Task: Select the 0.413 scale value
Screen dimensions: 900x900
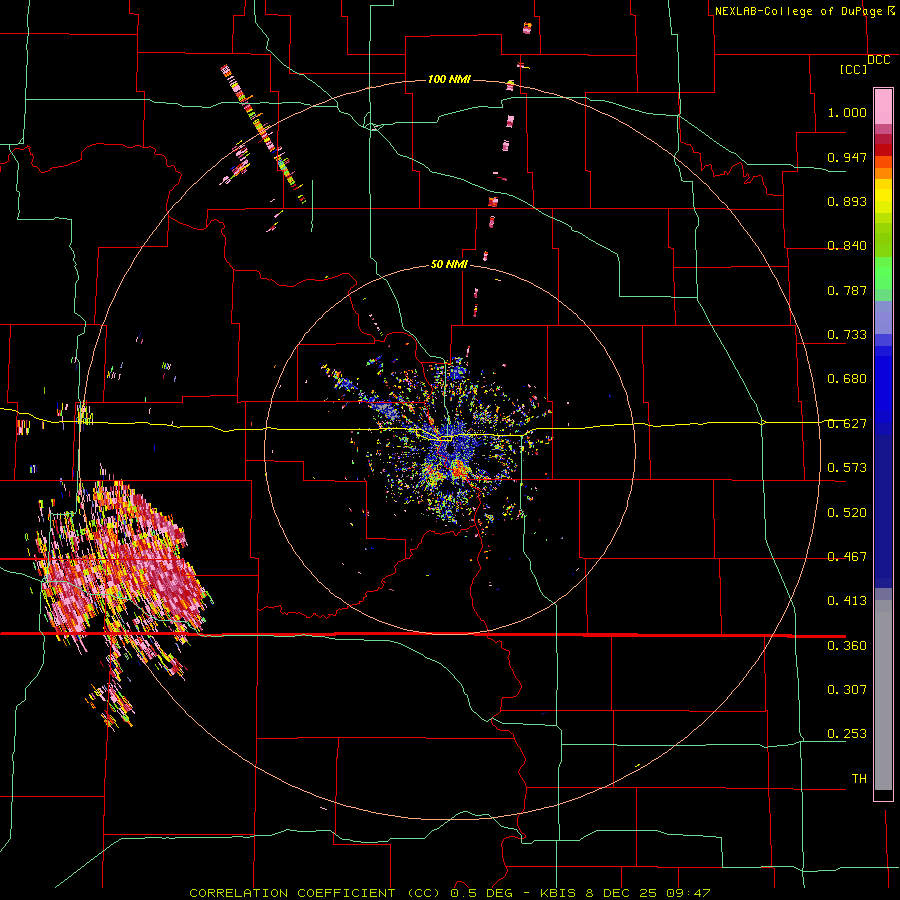Action: point(847,601)
